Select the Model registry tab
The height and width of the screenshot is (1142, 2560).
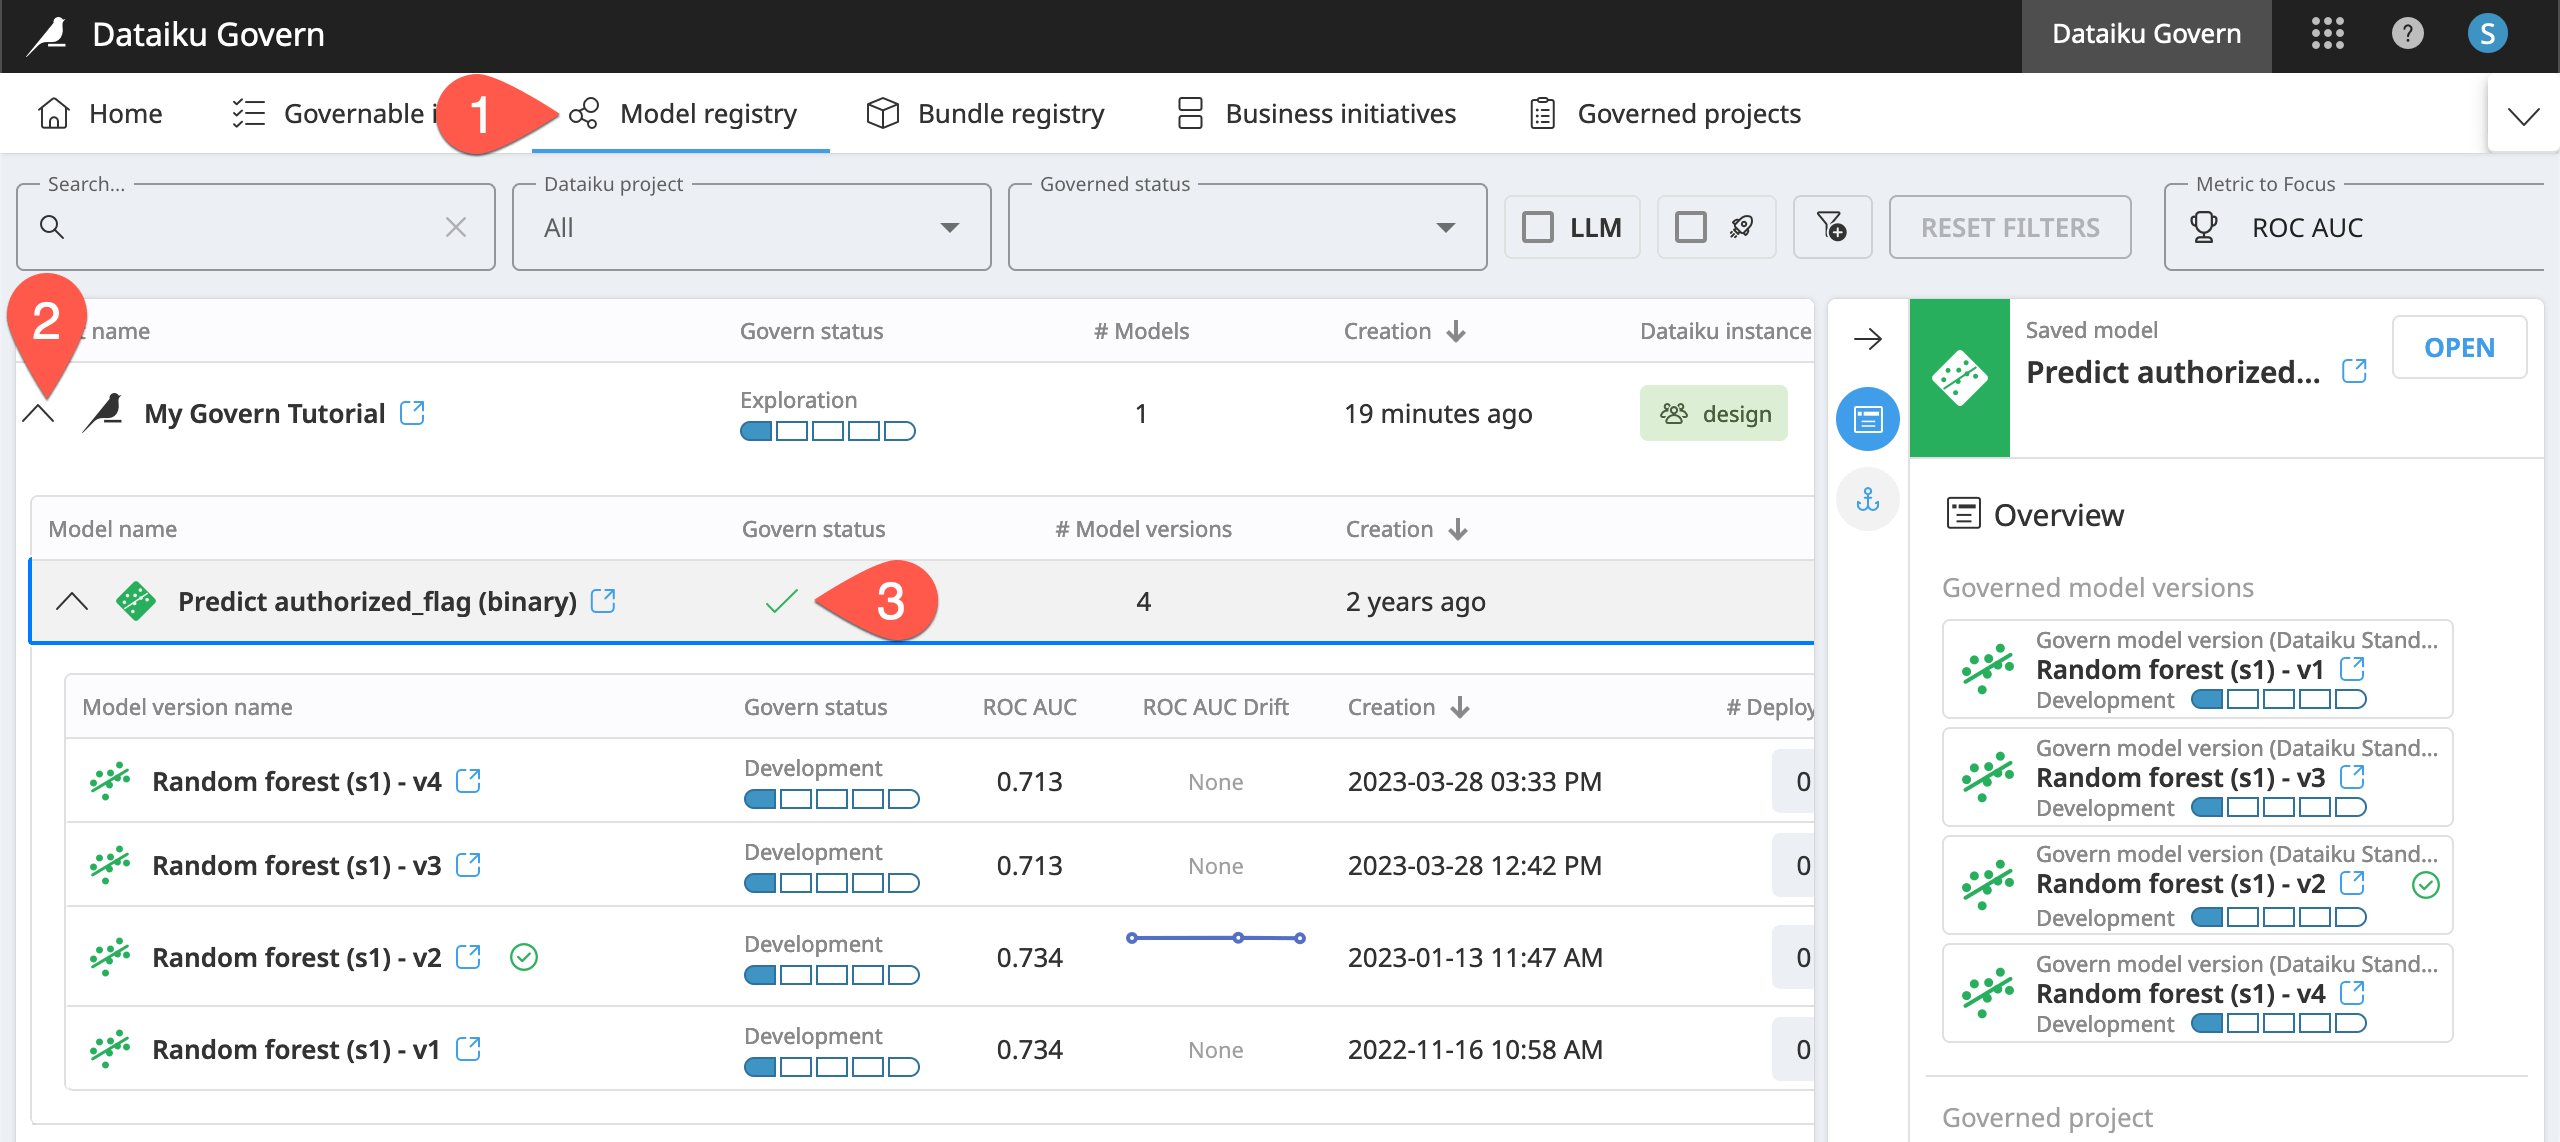coord(682,113)
